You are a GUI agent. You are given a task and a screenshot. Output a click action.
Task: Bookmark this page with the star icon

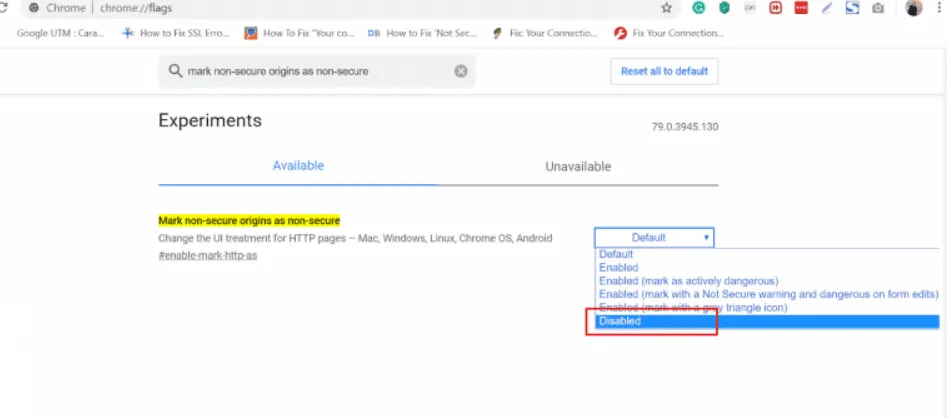click(x=666, y=8)
